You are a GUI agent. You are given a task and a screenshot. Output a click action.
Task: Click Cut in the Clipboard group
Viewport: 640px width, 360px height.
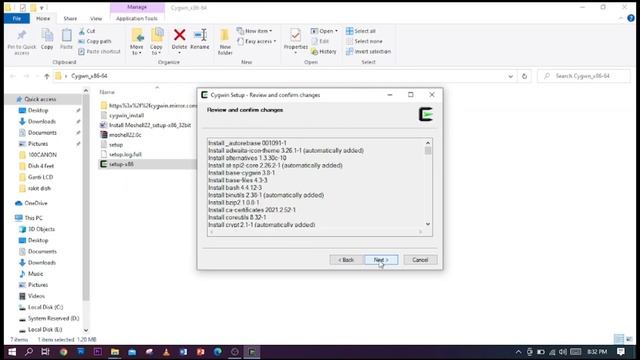point(87,31)
